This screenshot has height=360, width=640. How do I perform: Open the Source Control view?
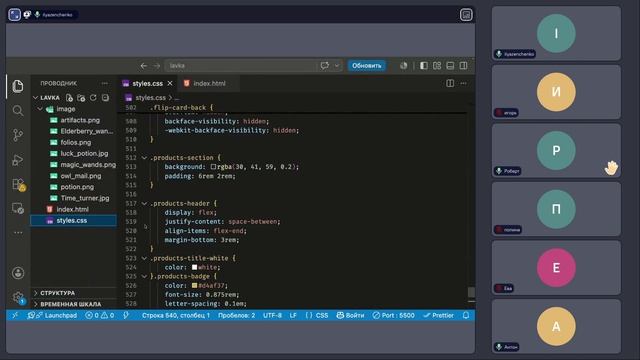[x=18, y=135]
